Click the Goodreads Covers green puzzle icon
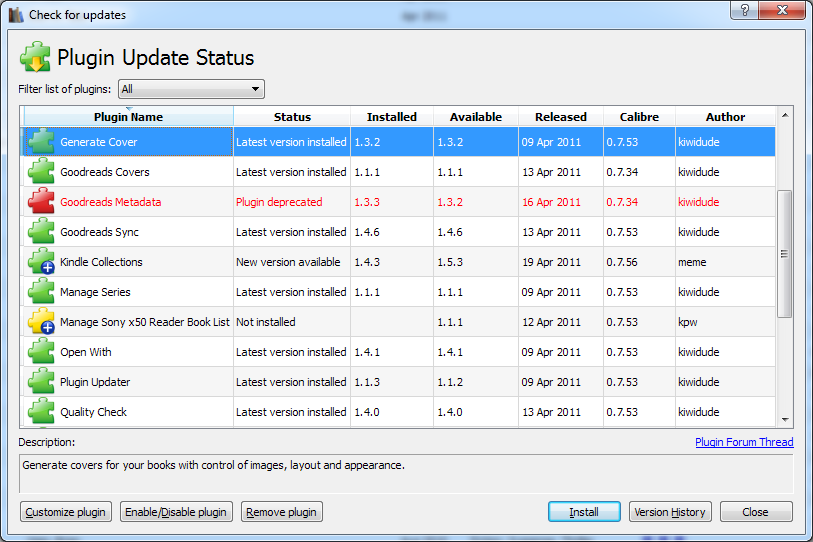The height and width of the screenshot is (542, 813). (41, 172)
